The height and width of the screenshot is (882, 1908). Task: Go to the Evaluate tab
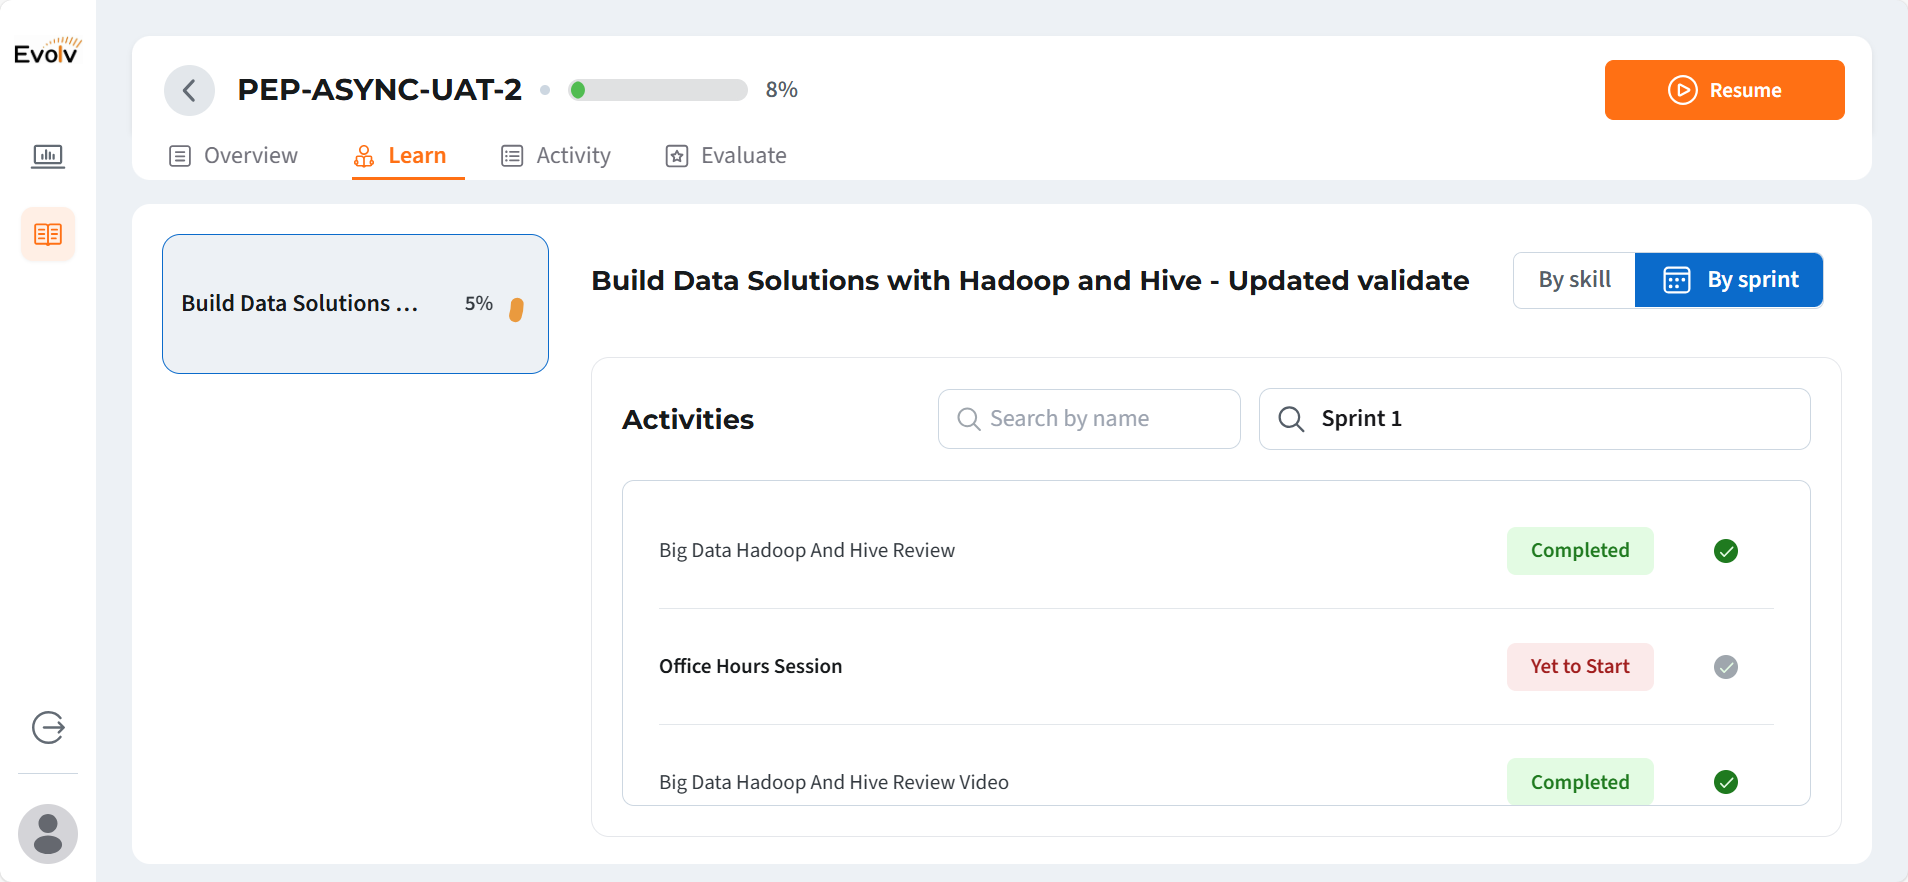tap(726, 156)
